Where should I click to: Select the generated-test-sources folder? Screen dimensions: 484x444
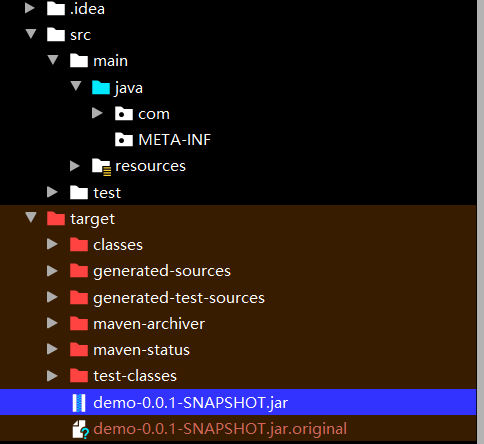(x=179, y=298)
